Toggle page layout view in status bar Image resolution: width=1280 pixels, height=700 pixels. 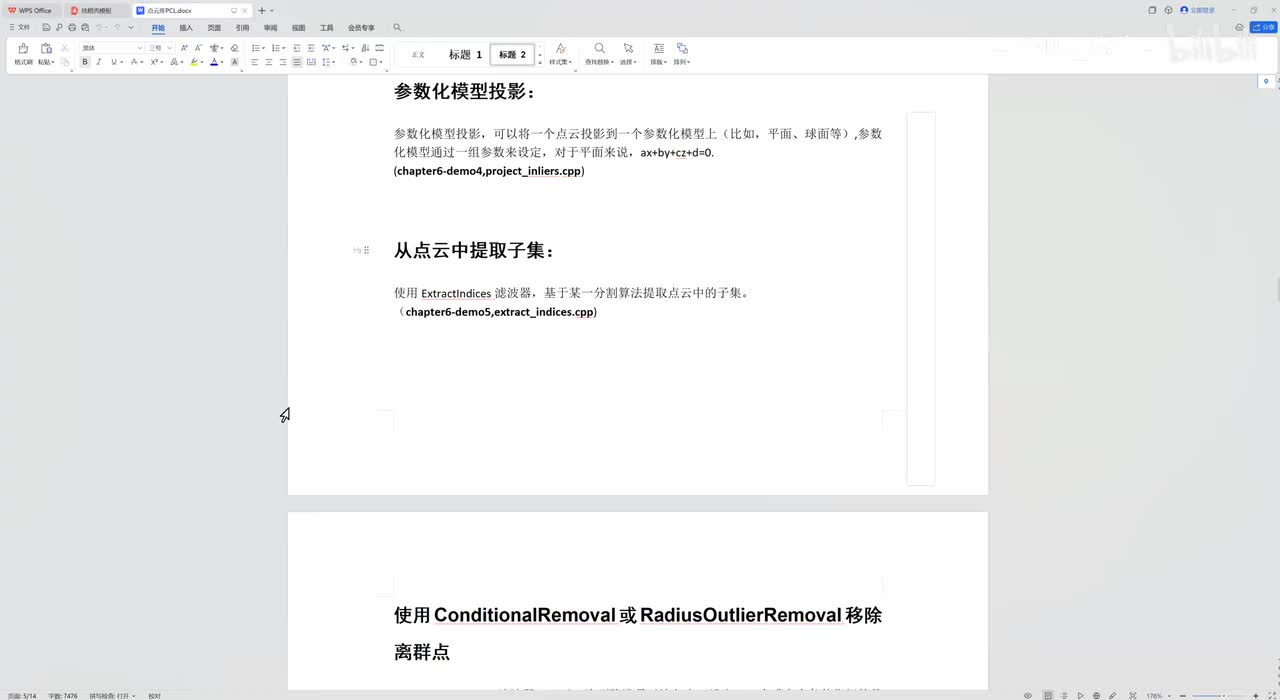click(1047, 695)
